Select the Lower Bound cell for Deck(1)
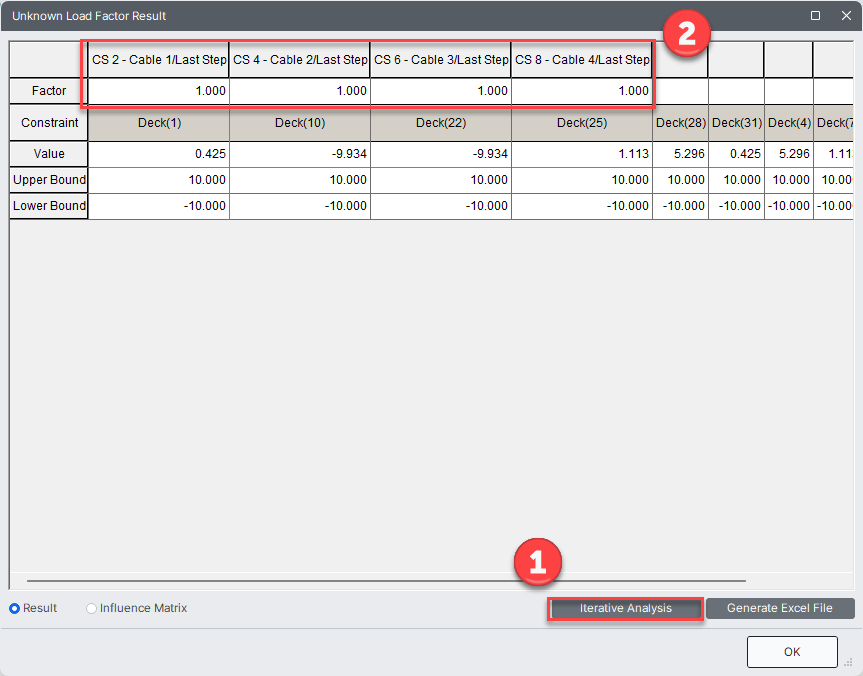This screenshot has height=676, width=863. click(159, 206)
